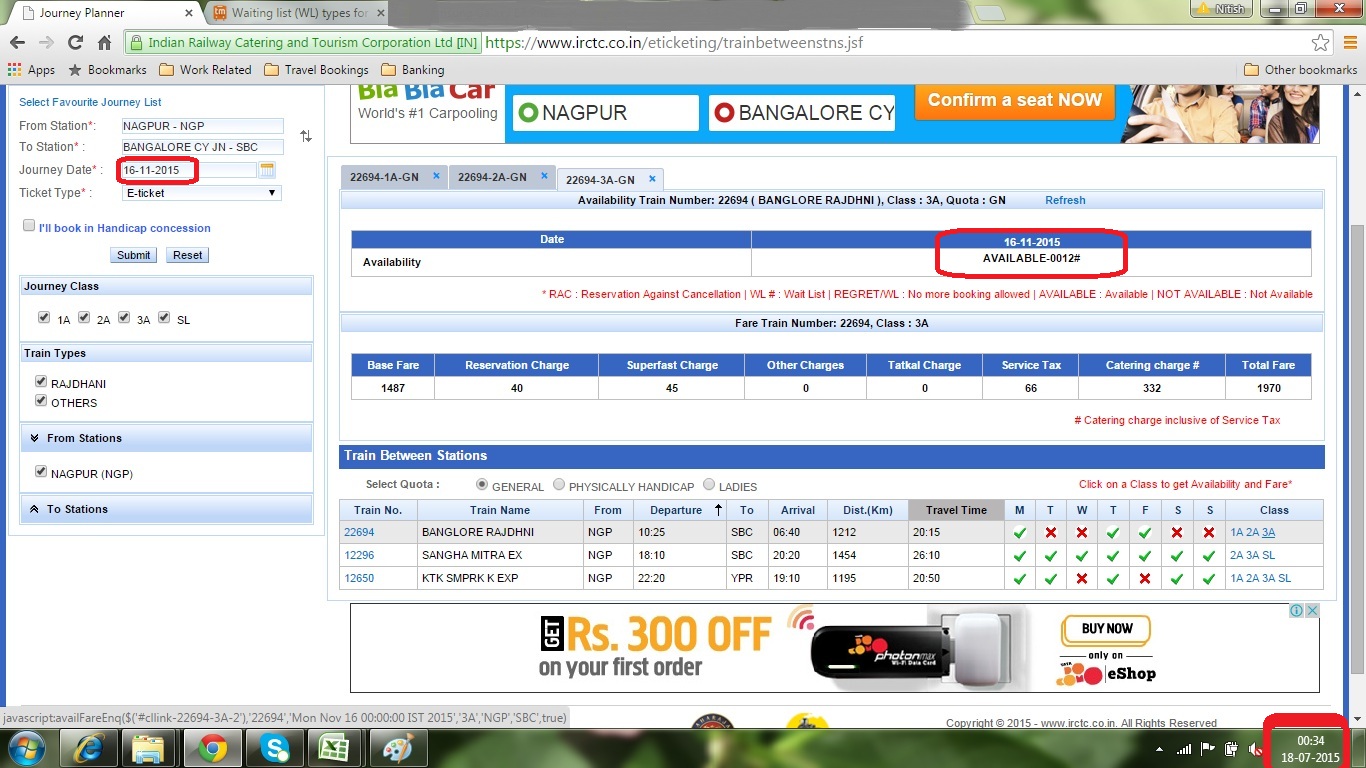The width and height of the screenshot is (1366, 768).
Task: Open the Other bookmarks folder
Action: click(x=1300, y=70)
